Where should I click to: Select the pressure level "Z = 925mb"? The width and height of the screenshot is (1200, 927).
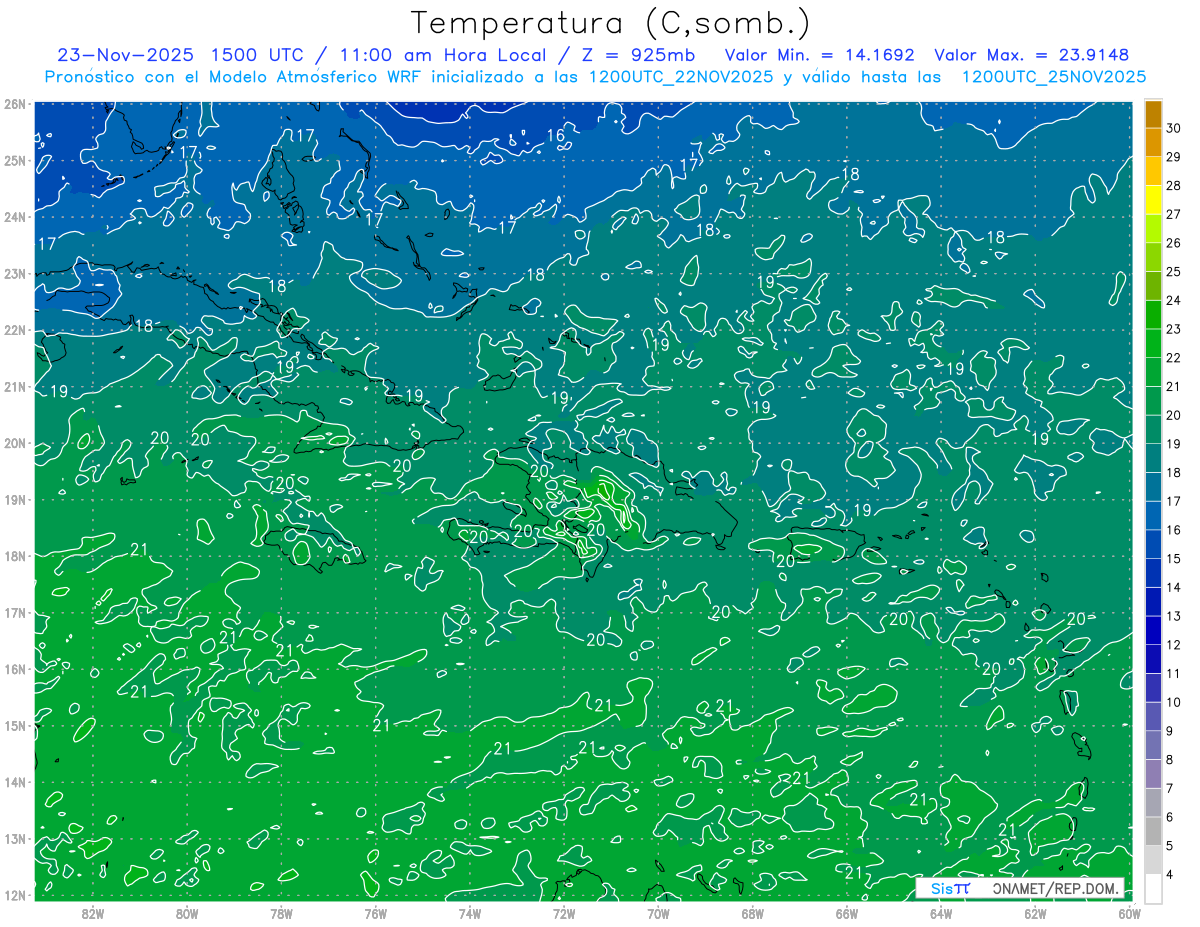point(631,55)
